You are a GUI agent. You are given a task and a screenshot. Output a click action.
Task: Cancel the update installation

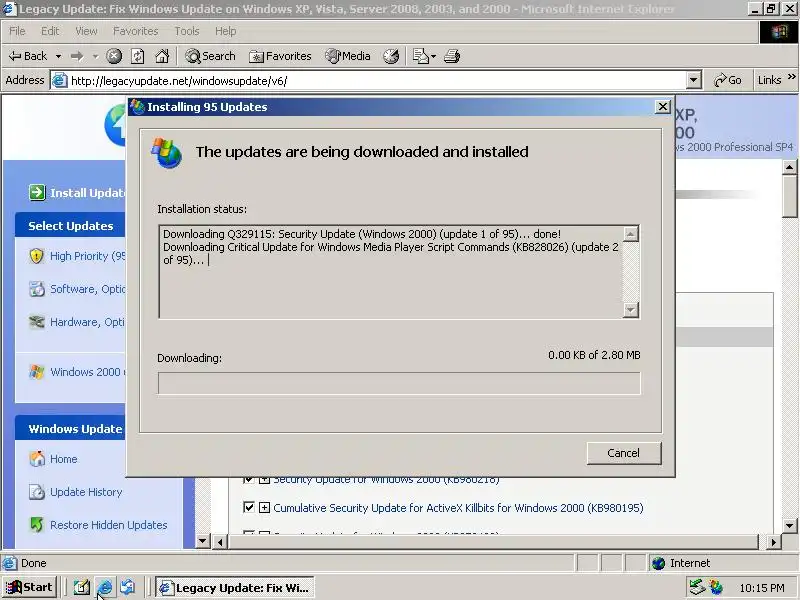623,453
